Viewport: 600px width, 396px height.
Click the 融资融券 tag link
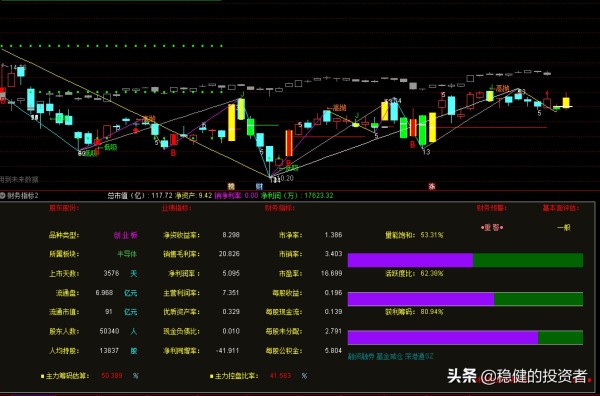tap(361, 357)
